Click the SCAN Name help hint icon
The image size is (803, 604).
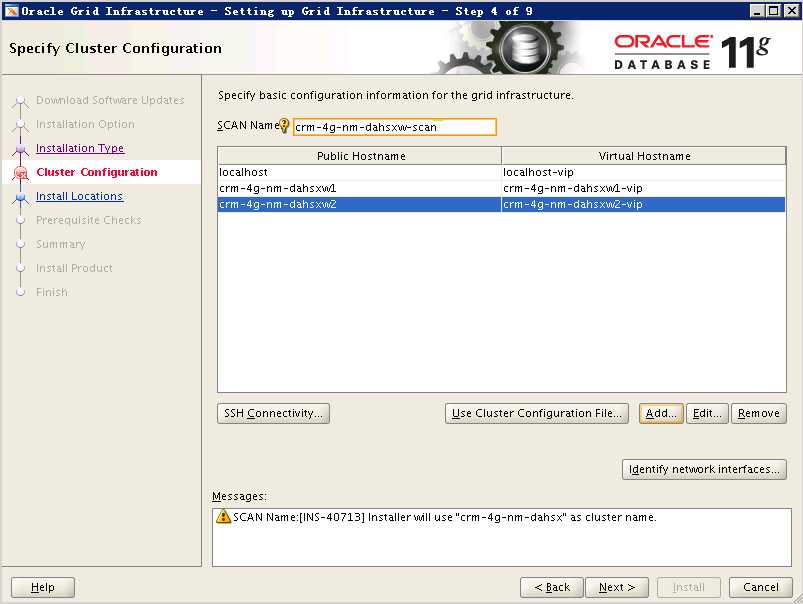pos(284,126)
